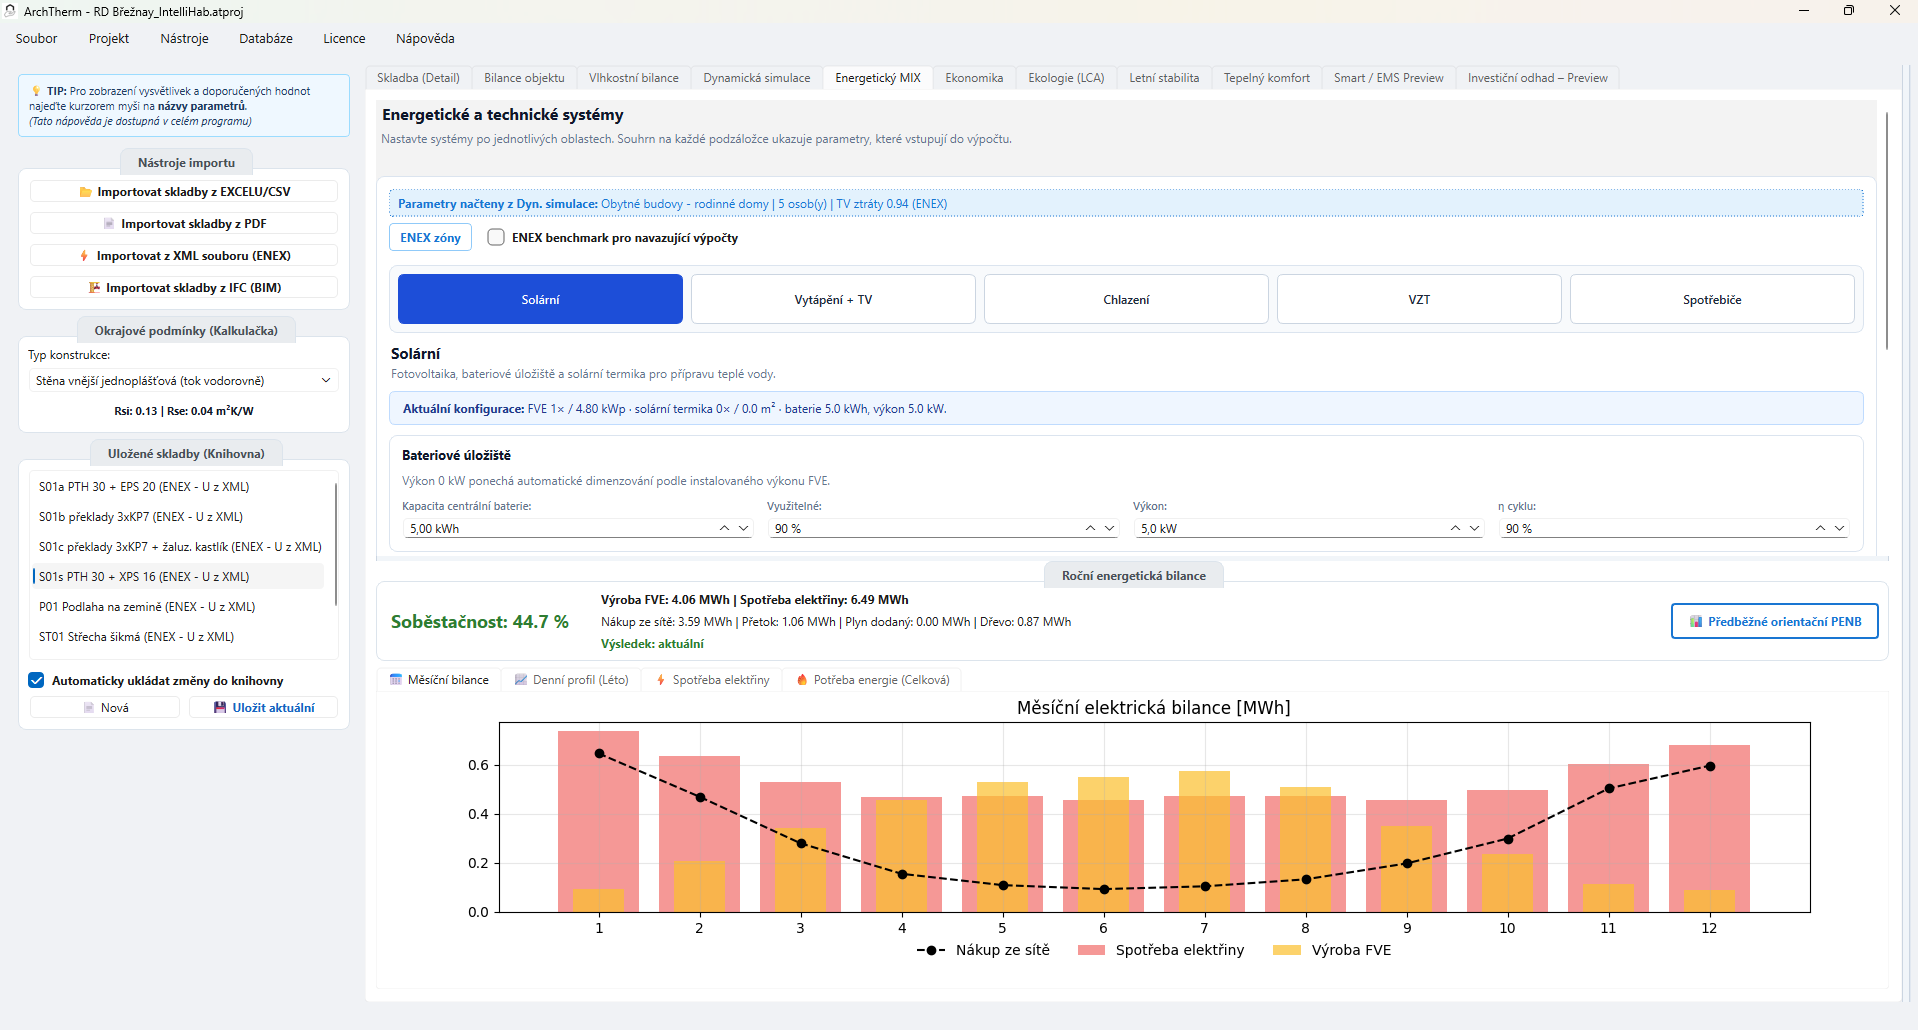Click the page icon on the Nová button
Viewport: 1918px width, 1030px height.
click(x=88, y=708)
